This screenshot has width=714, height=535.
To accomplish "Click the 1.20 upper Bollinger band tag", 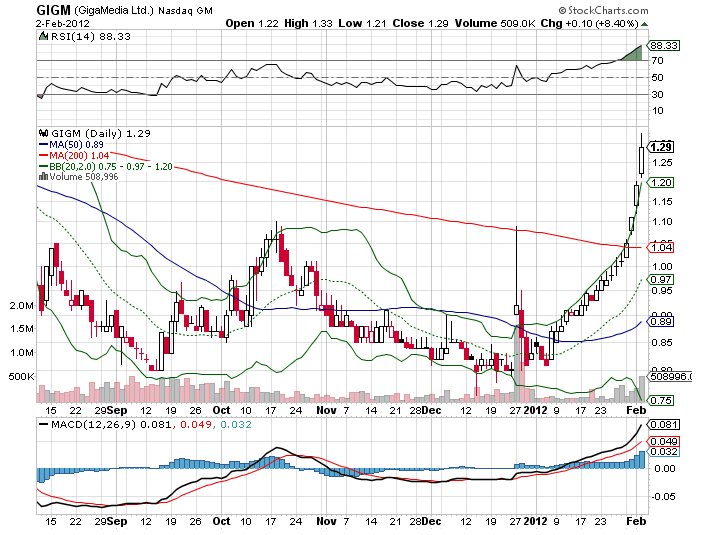I will (x=661, y=183).
